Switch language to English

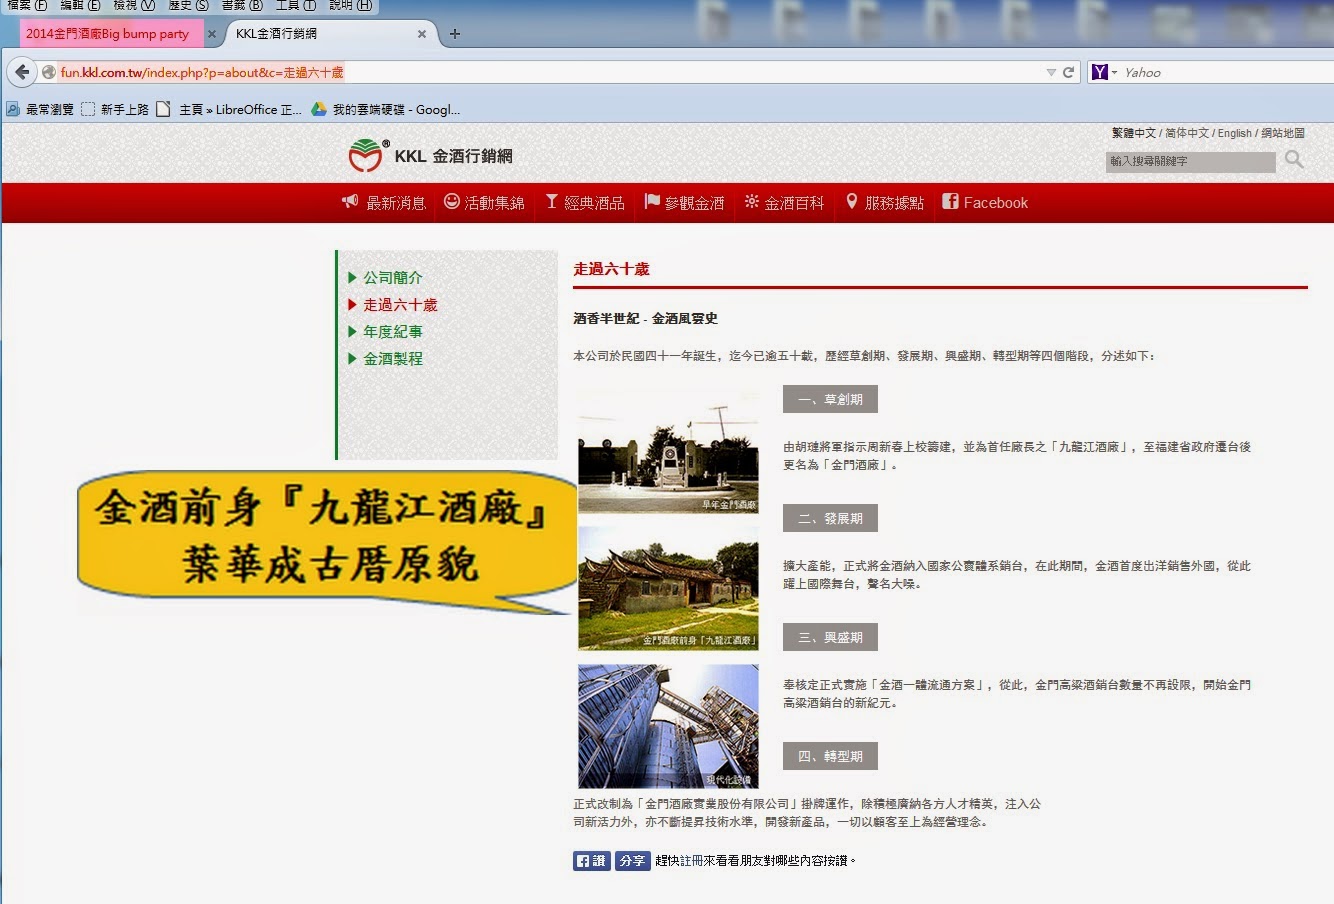point(1234,133)
